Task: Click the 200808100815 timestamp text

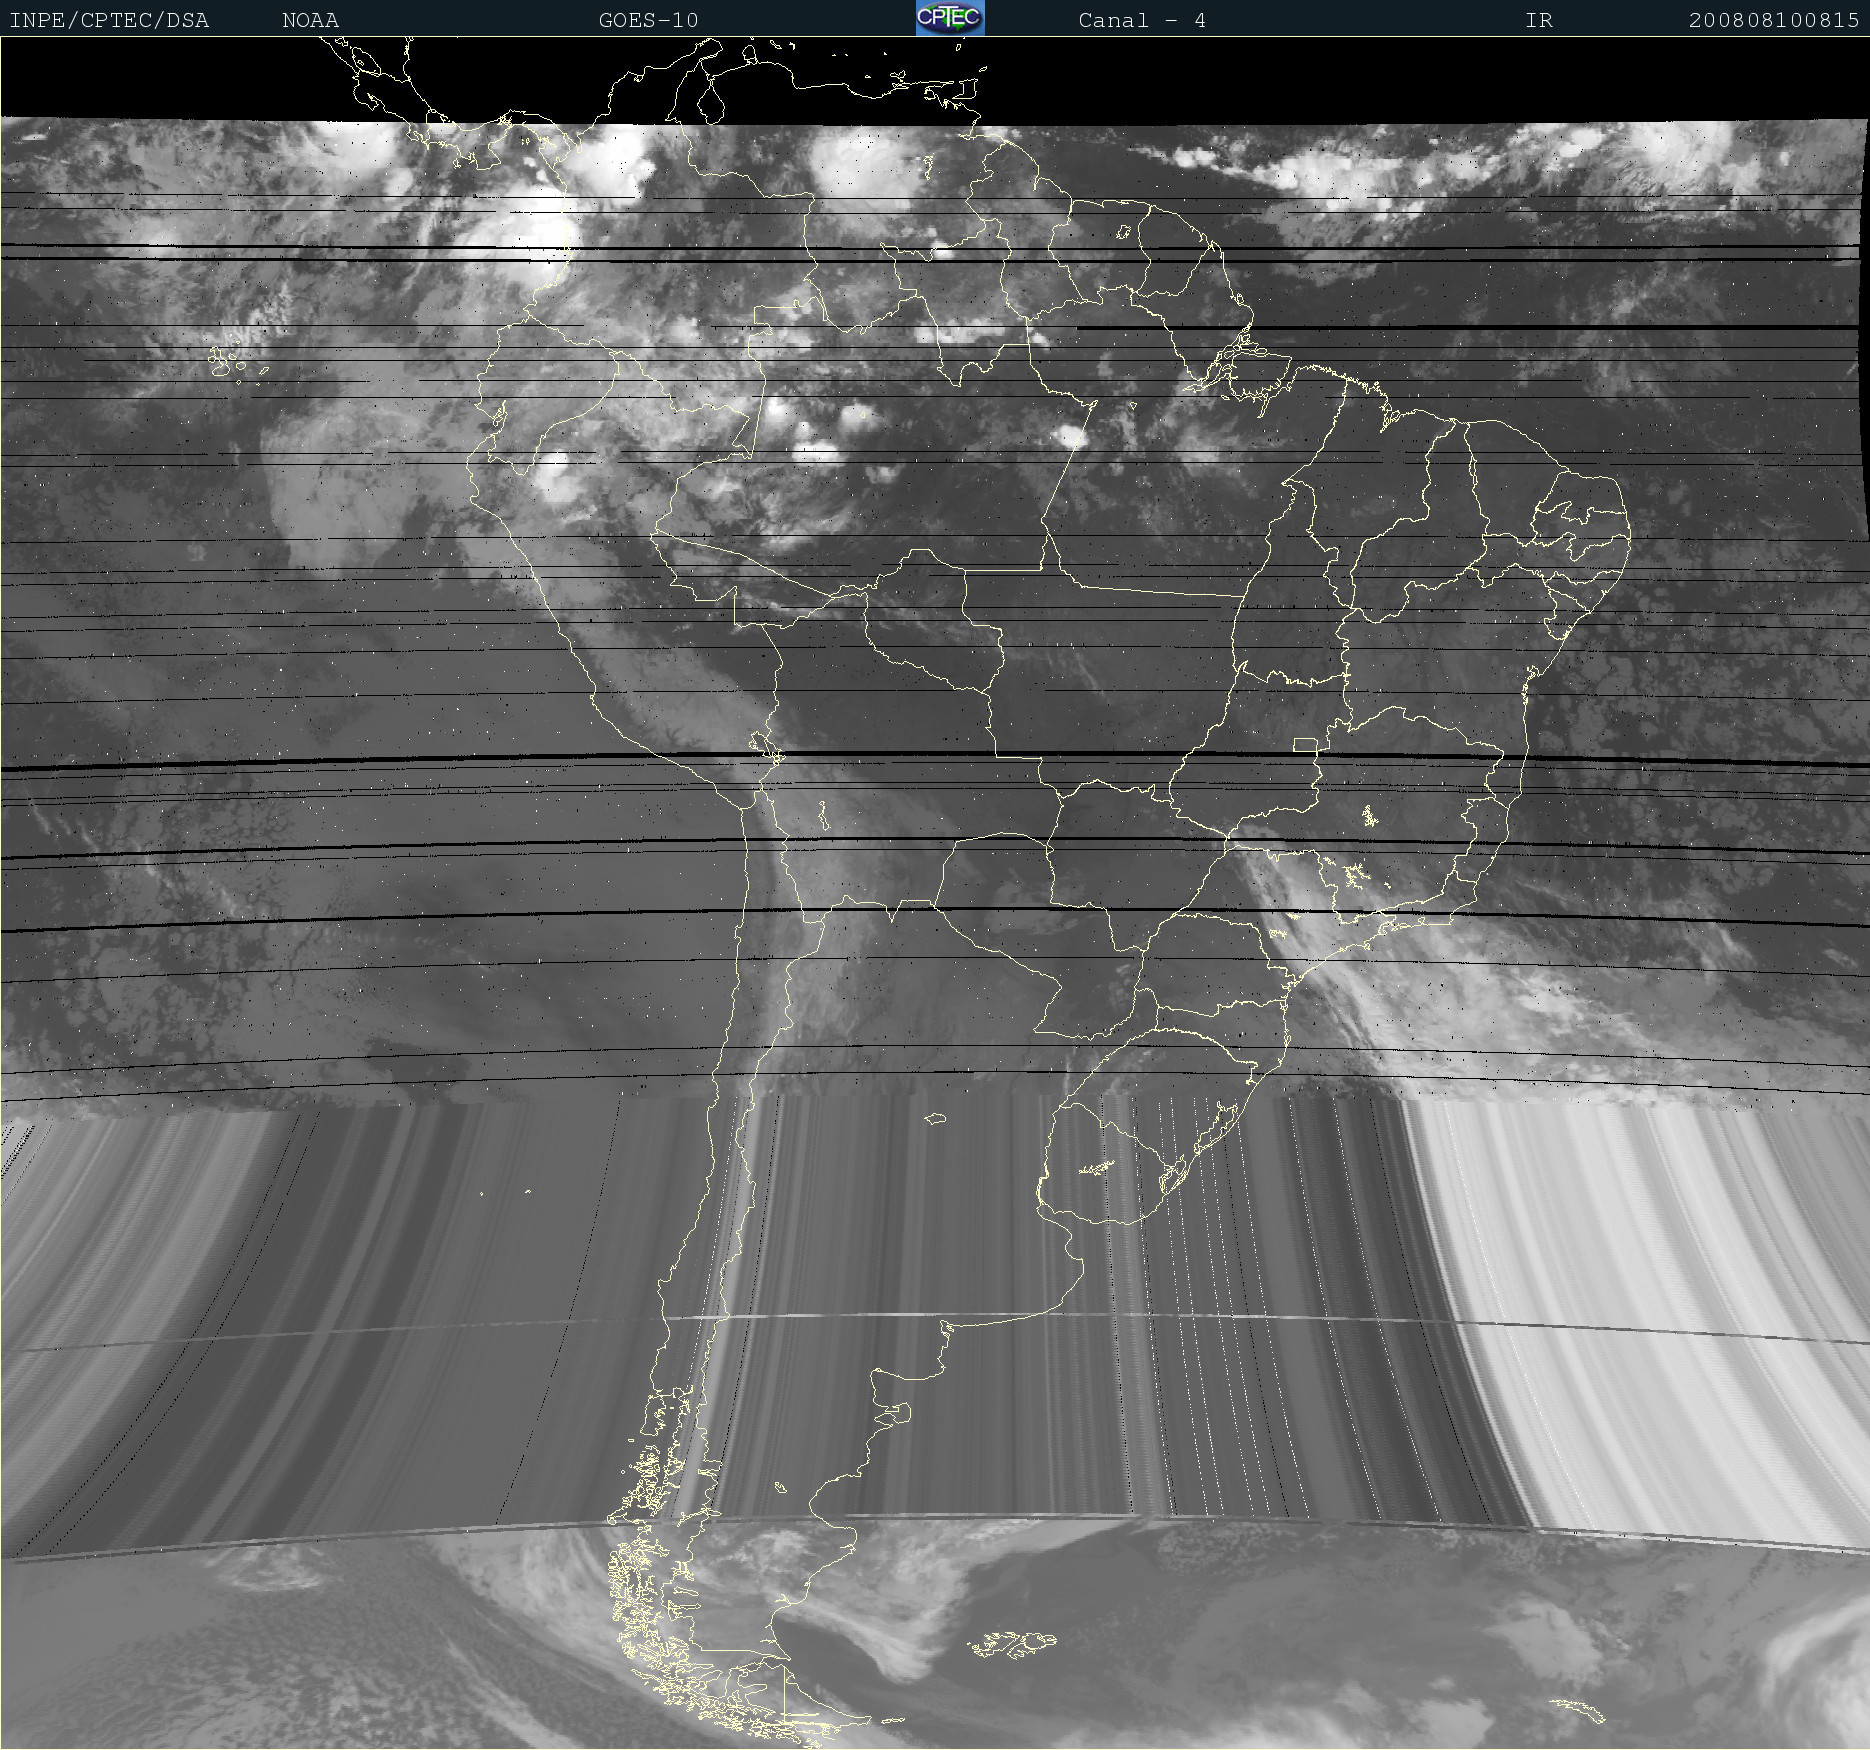Action: point(1774,20)
